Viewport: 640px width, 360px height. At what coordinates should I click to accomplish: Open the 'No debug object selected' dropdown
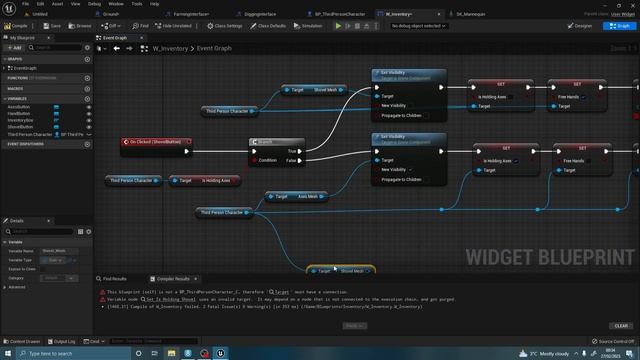(x=418, y=26)
